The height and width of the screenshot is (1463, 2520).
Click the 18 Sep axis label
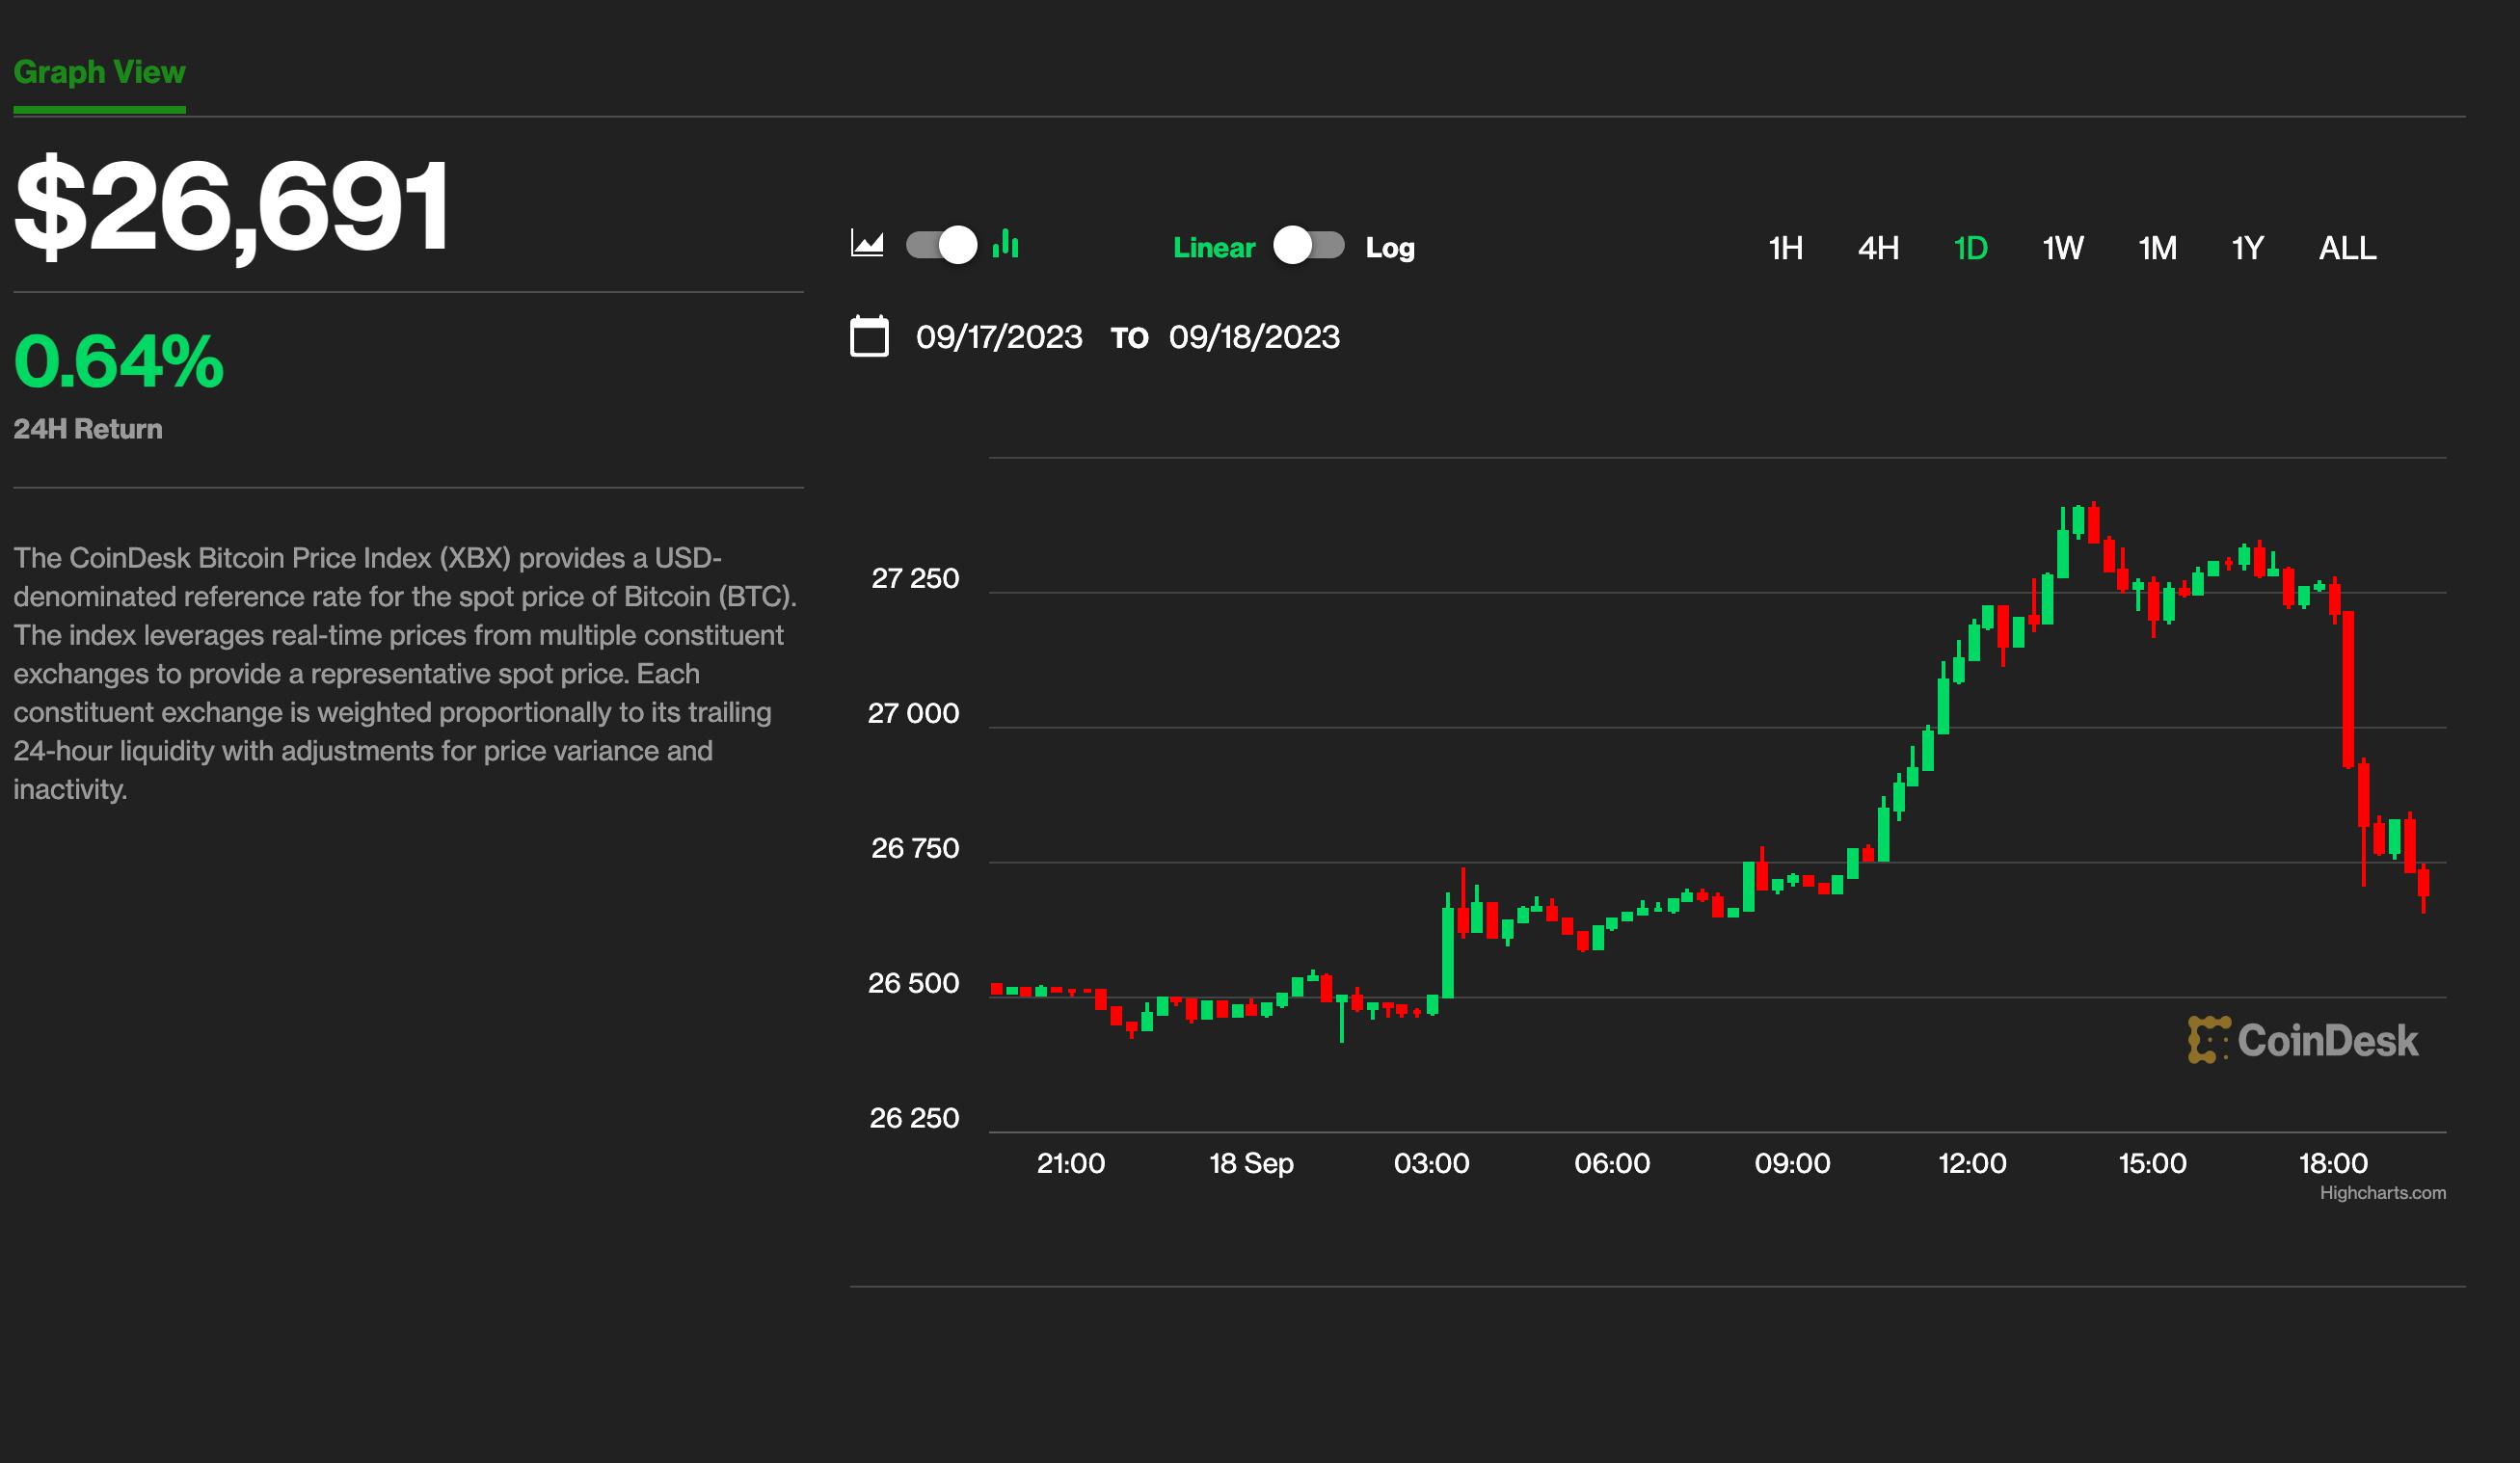coord(1251,1163)
